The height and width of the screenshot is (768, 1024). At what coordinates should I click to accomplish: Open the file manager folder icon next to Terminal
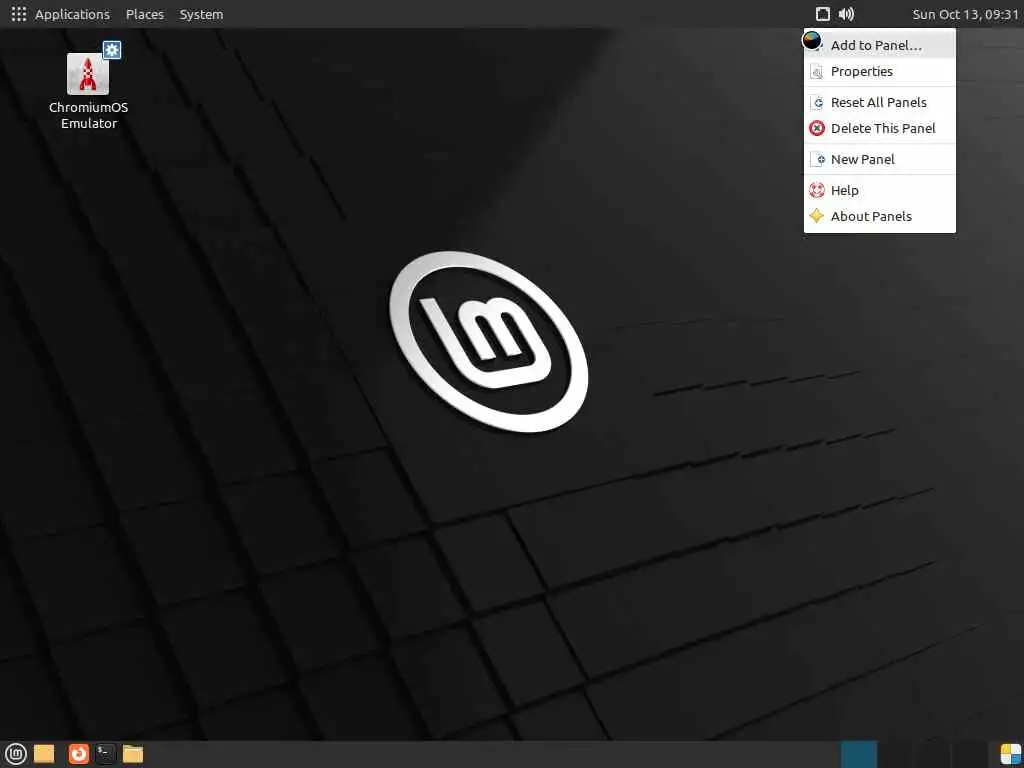[133, 754]
